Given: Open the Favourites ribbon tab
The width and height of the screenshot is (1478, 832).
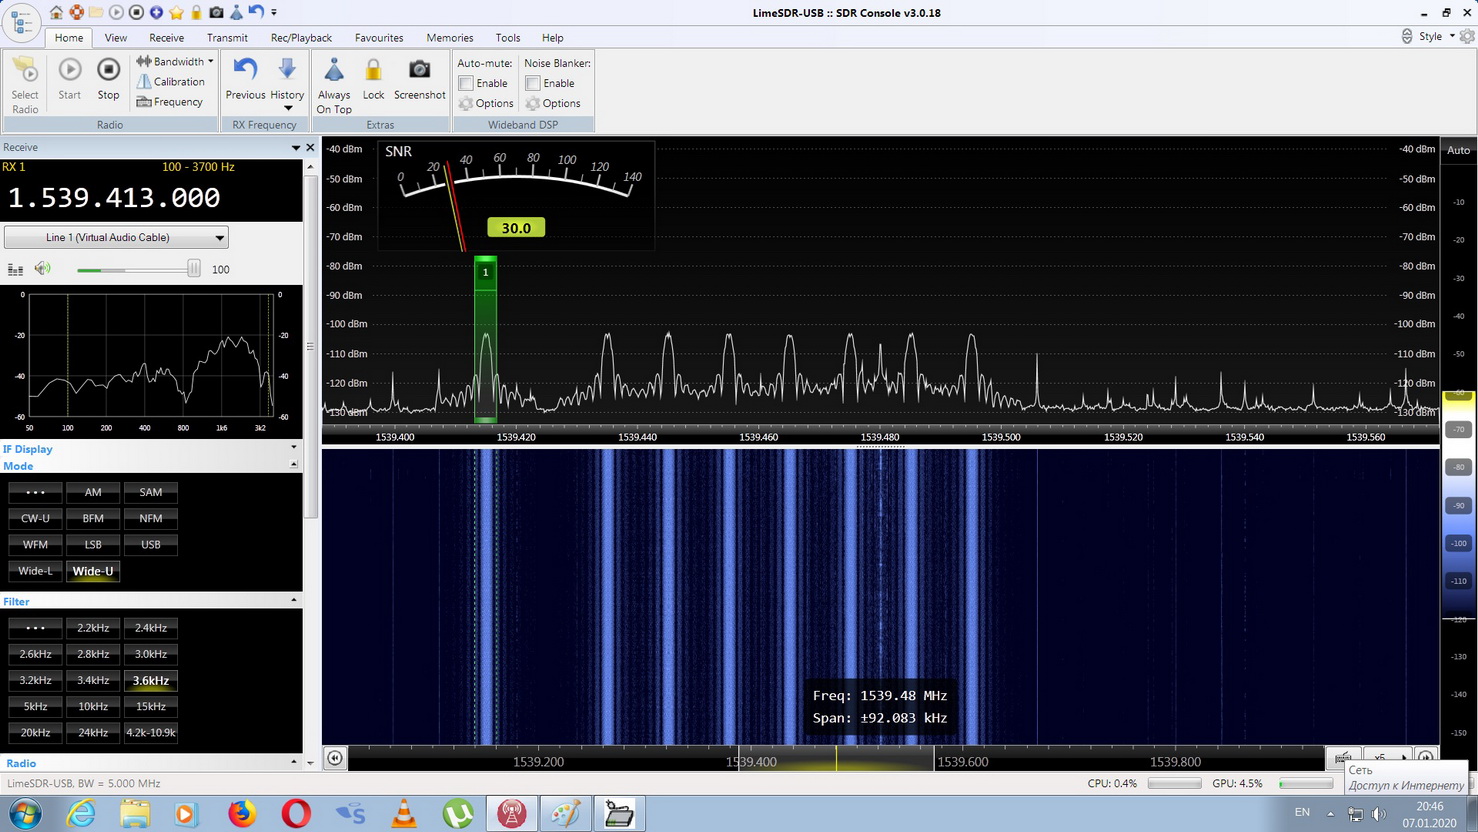Looking at the screenshot, I should [379, 38].
